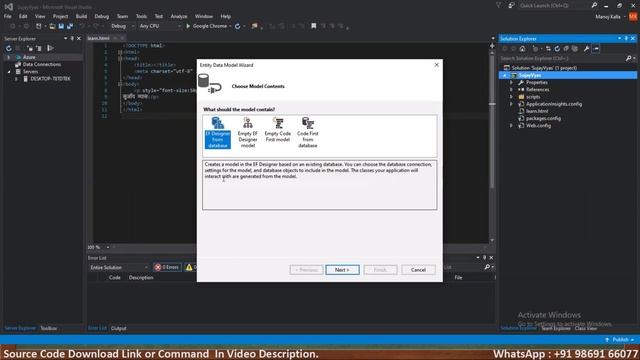Screen dimensions: 640x360
Task: Click Publish in the status bar
Action: tap(620, 340)
